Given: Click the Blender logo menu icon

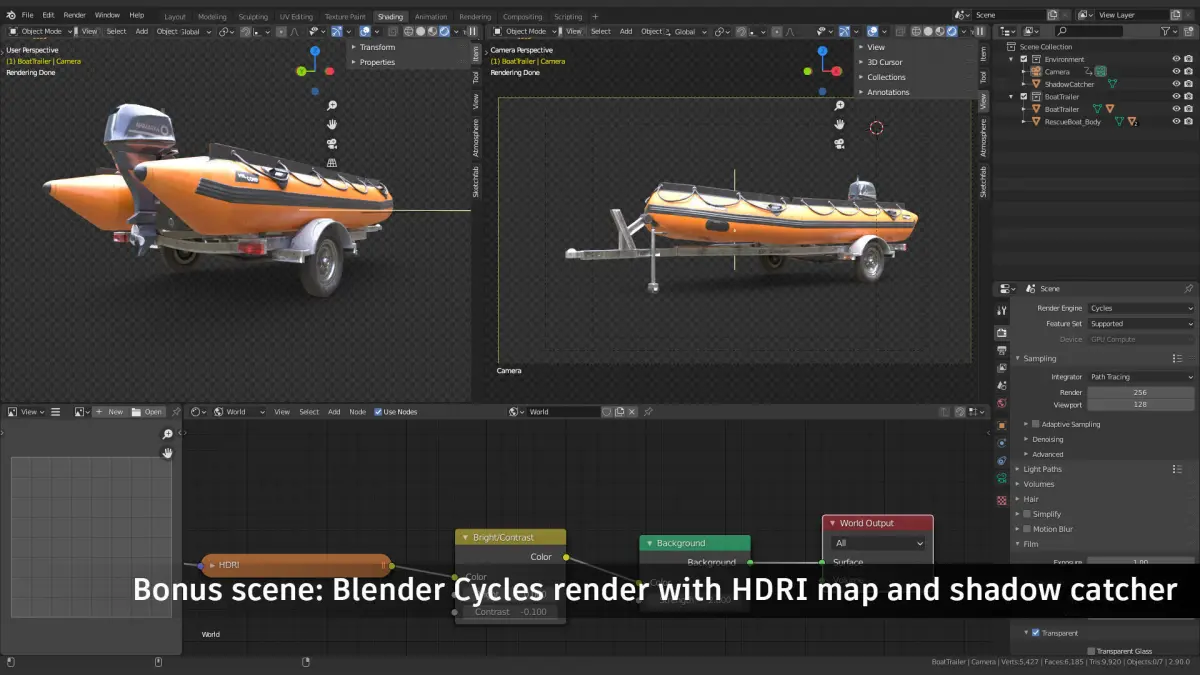Looking at the screenshot, I should pyautogui.click(x=10, y=15).
